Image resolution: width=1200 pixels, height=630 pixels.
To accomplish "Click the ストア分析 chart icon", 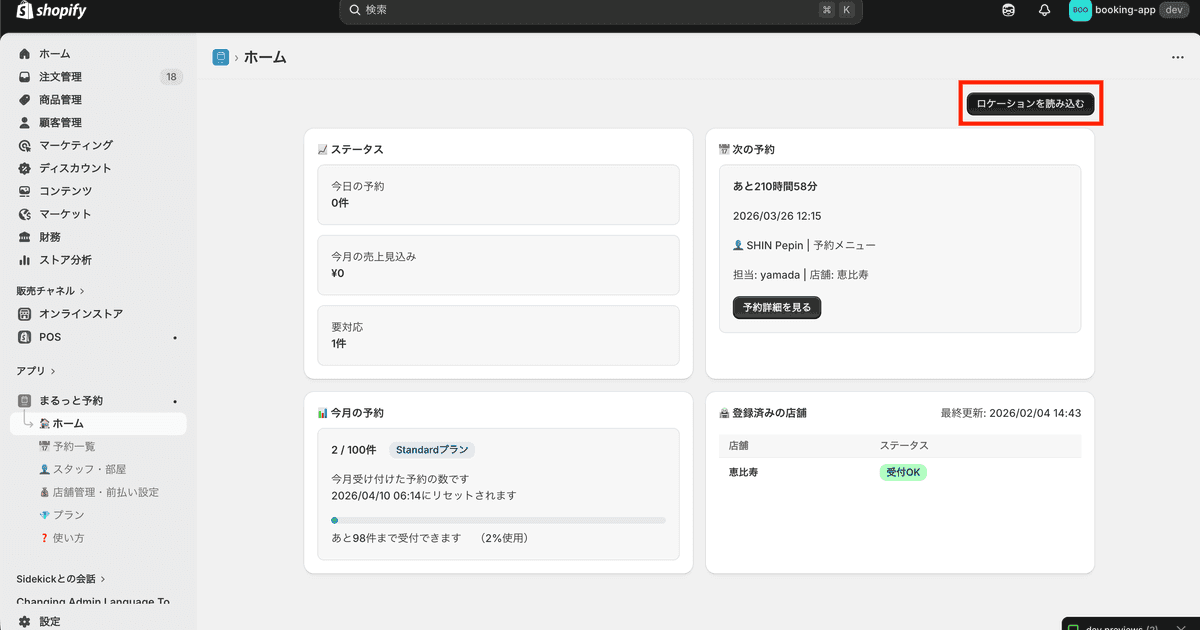I will [x=25, y=260].
